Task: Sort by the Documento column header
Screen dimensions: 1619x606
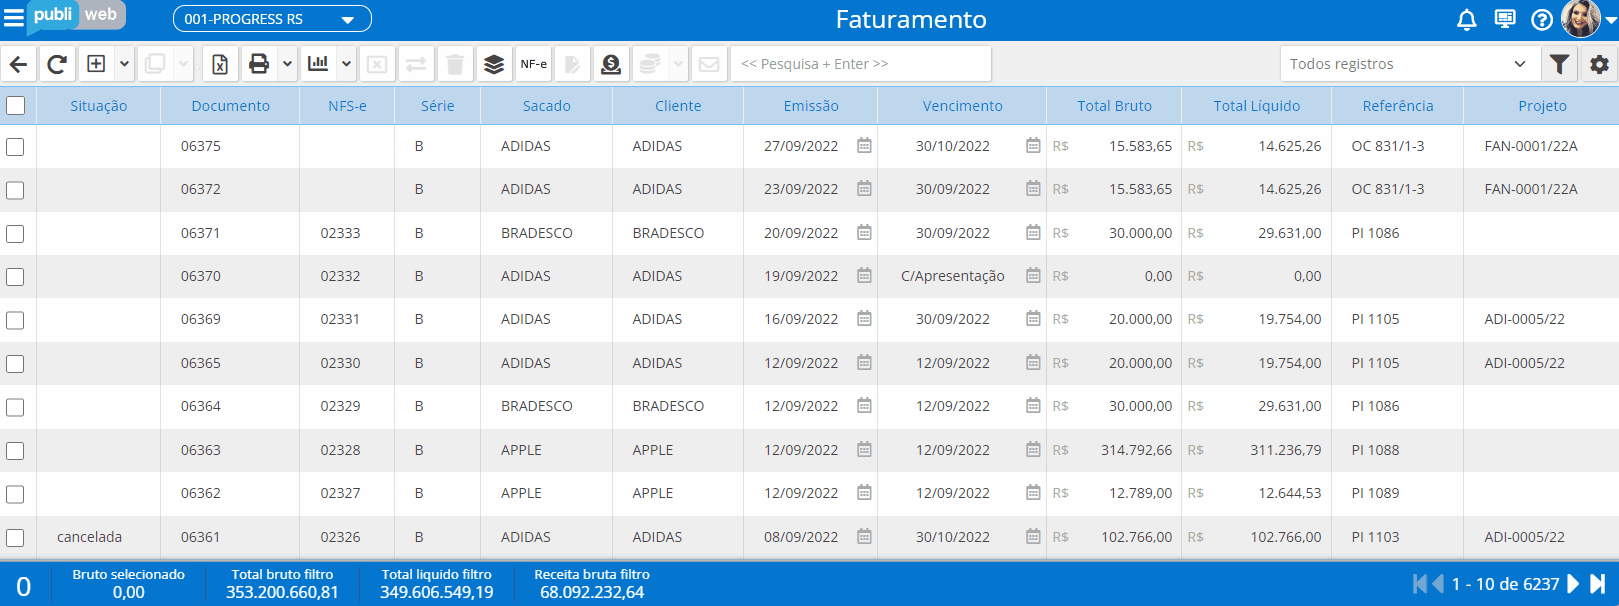Action: (231, 106)
